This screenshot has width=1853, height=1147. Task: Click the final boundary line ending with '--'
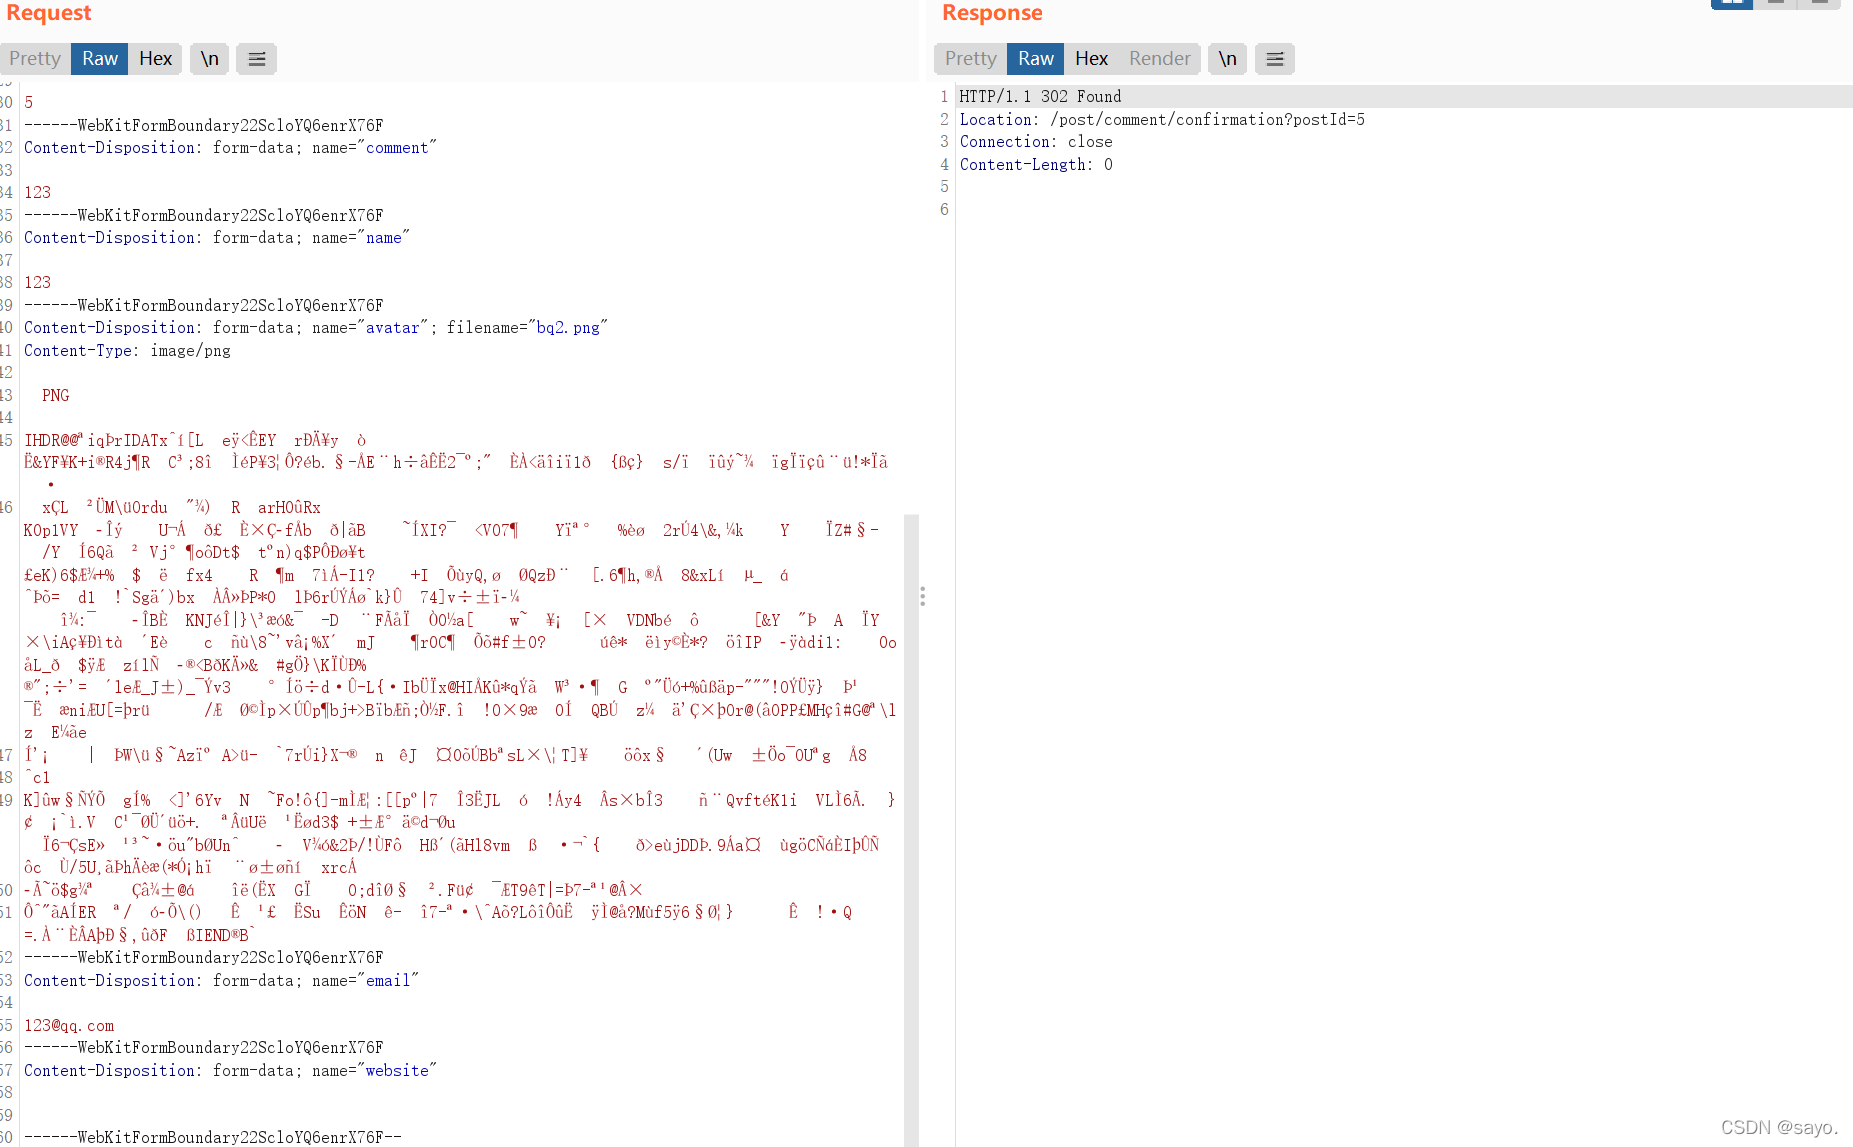213,1137
